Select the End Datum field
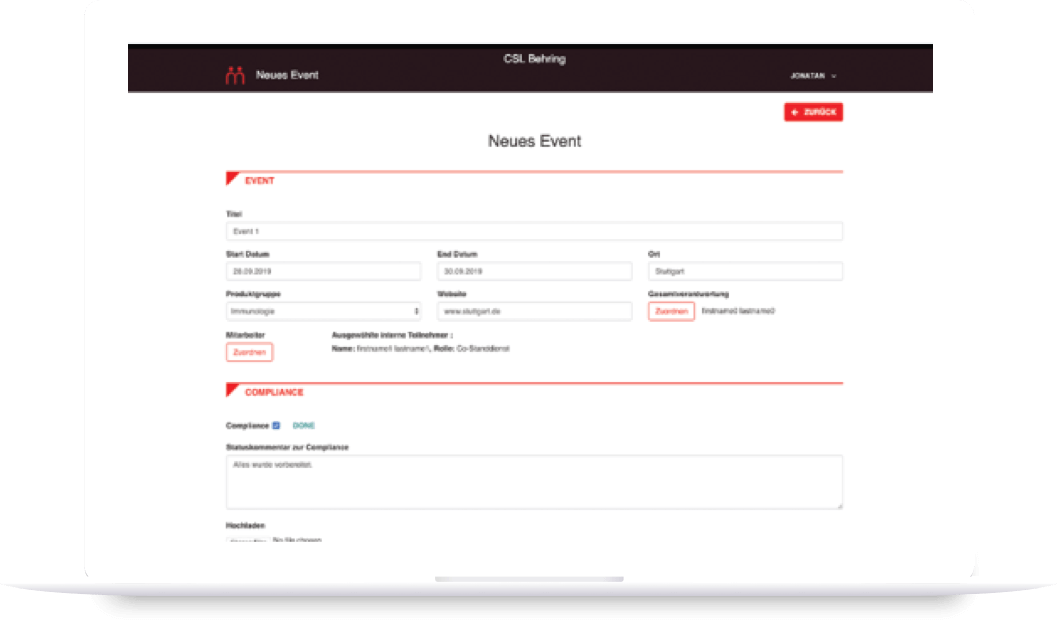This screenshot has height=630, width=1057. pos(534,272)
